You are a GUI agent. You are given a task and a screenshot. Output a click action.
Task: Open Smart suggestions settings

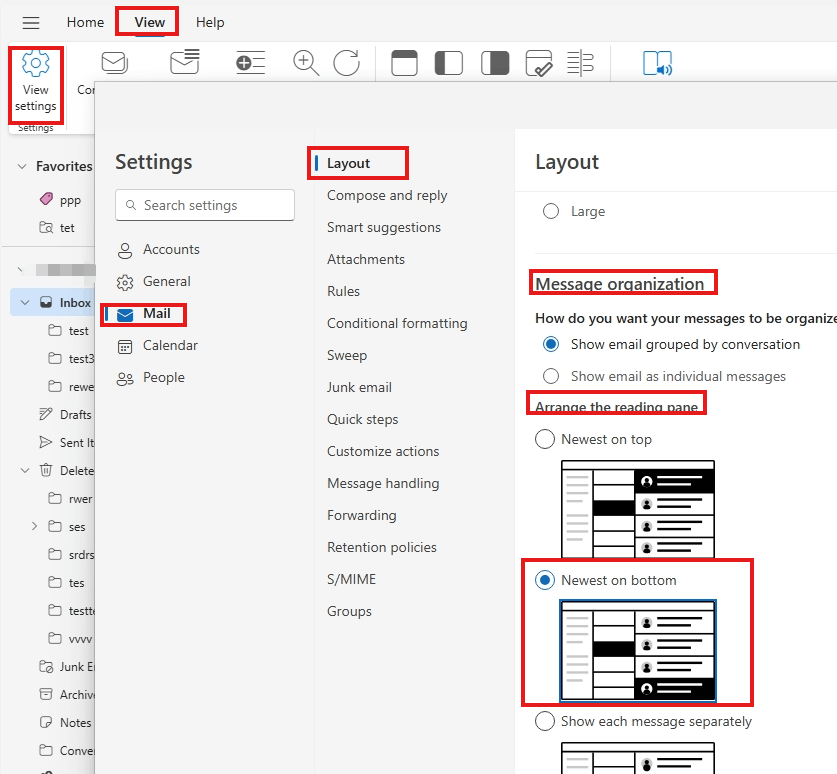pyautogui.click(x=384, y=227)
